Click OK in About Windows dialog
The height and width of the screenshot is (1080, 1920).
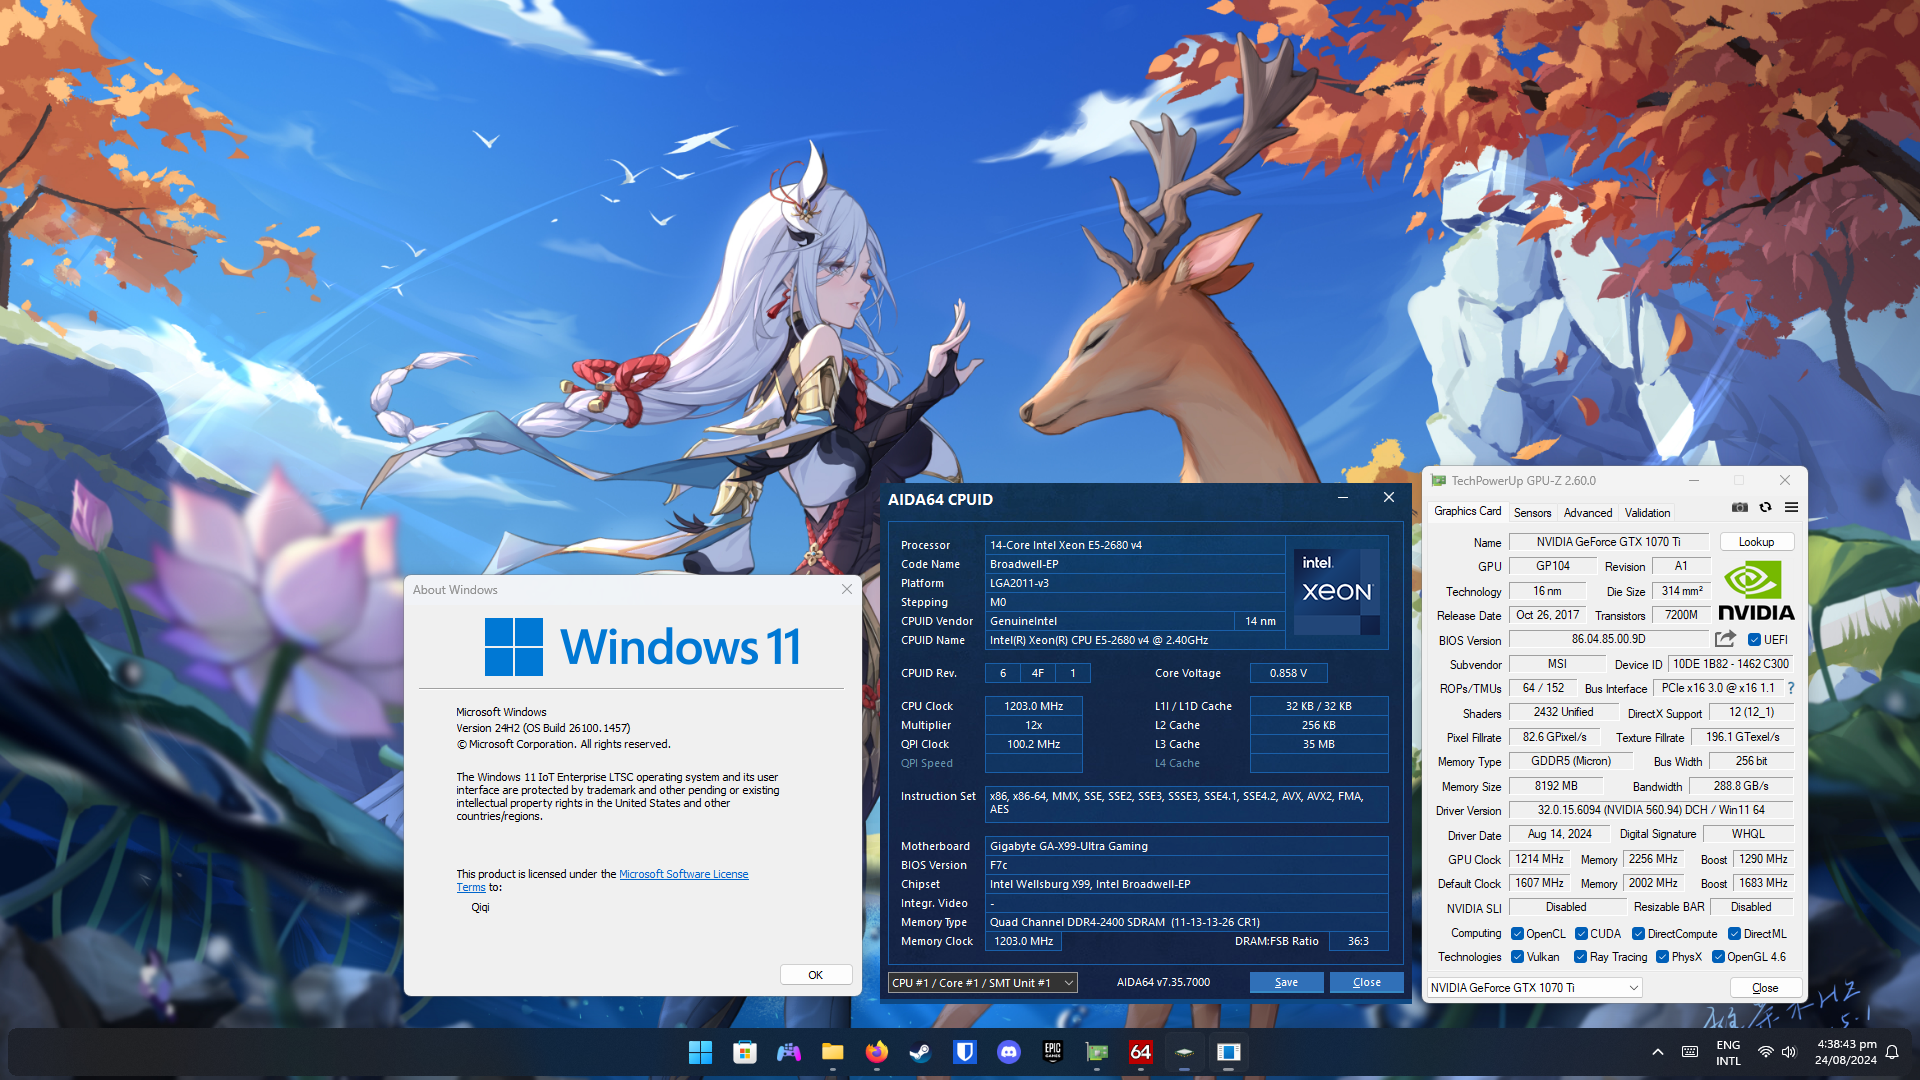815,975
